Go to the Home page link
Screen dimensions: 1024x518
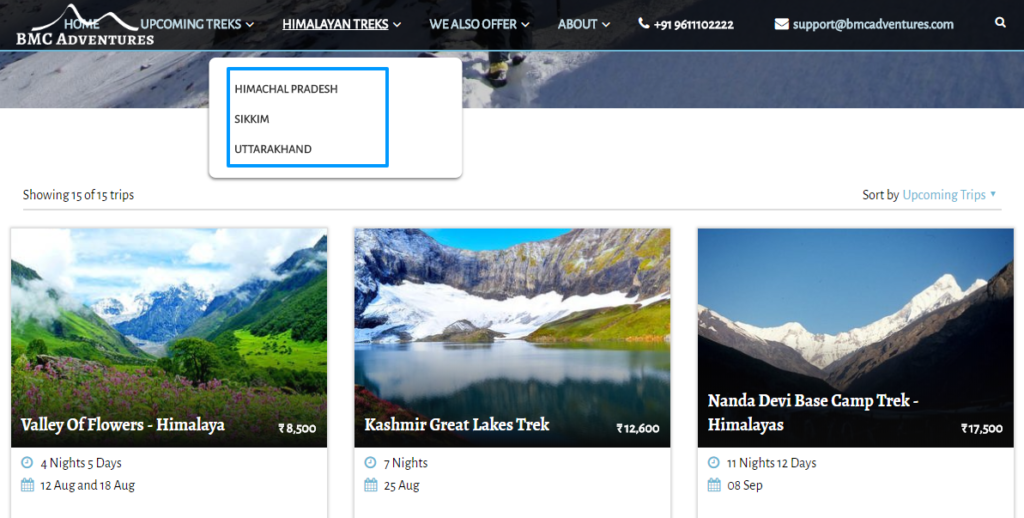82,24
